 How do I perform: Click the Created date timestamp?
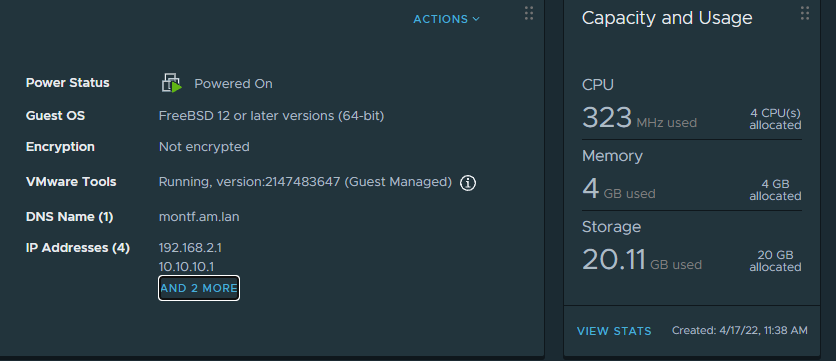click(739, 331)
